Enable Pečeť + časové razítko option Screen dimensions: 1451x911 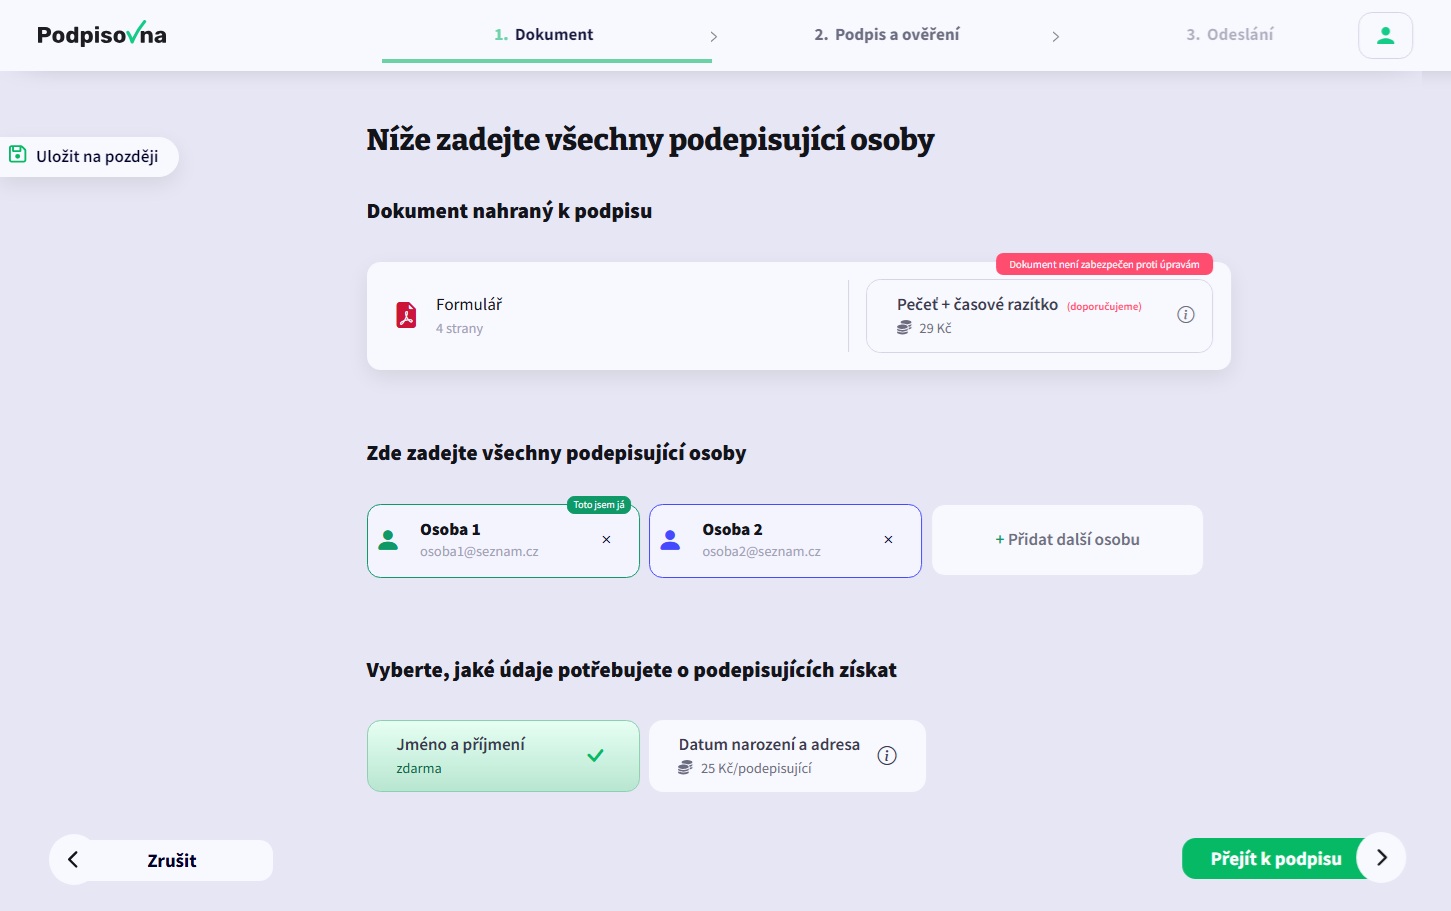pyautogui.click(x=1039, y=316)
